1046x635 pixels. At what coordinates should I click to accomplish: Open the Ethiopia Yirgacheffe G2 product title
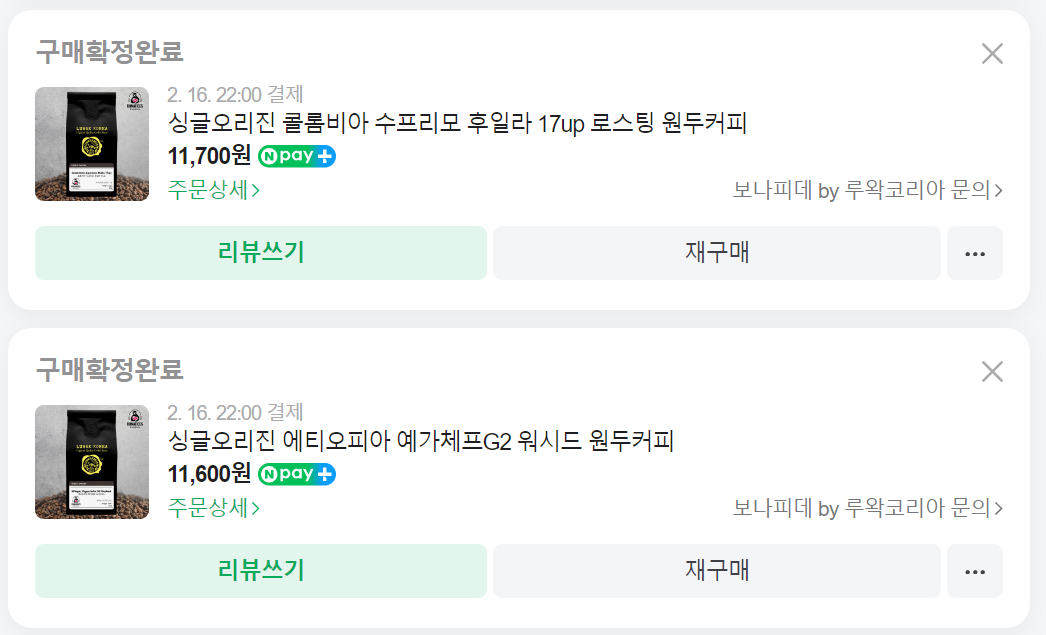(x=421, y=441)
